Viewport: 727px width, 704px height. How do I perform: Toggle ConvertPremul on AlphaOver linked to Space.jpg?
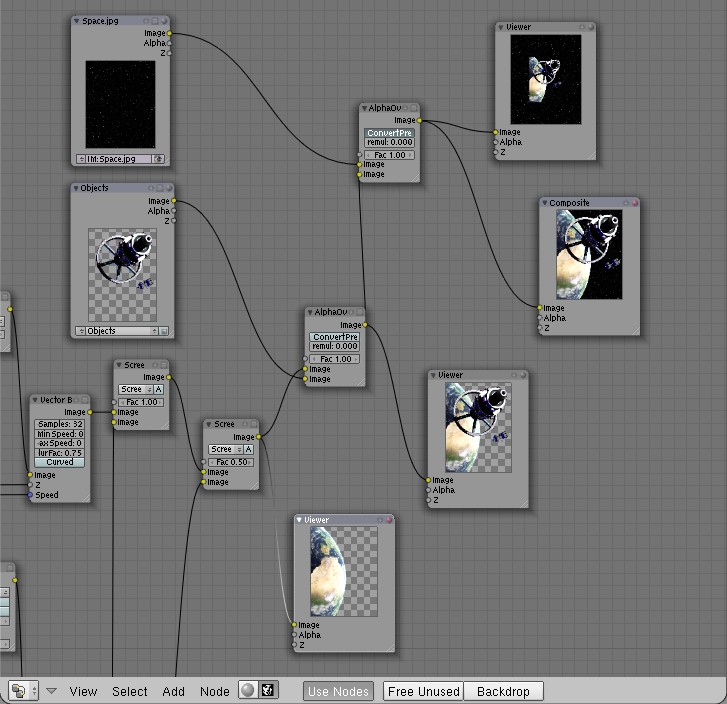point(389,133)
